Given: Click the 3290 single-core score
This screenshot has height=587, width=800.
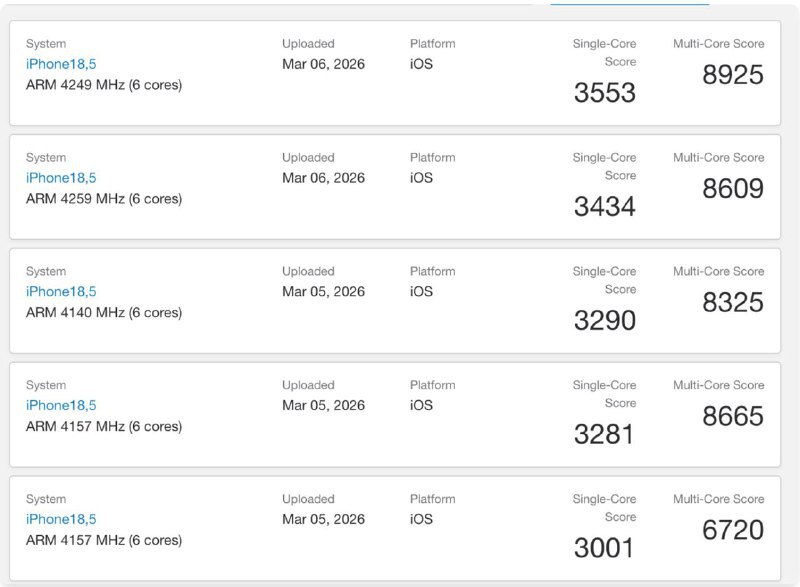Looking at the screenshot, I should click(x=604, y=321).
